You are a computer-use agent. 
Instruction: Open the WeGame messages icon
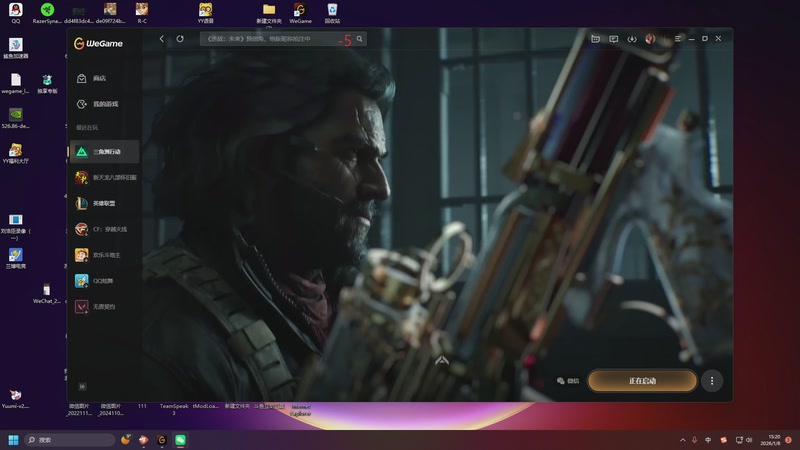pos(614,39)
